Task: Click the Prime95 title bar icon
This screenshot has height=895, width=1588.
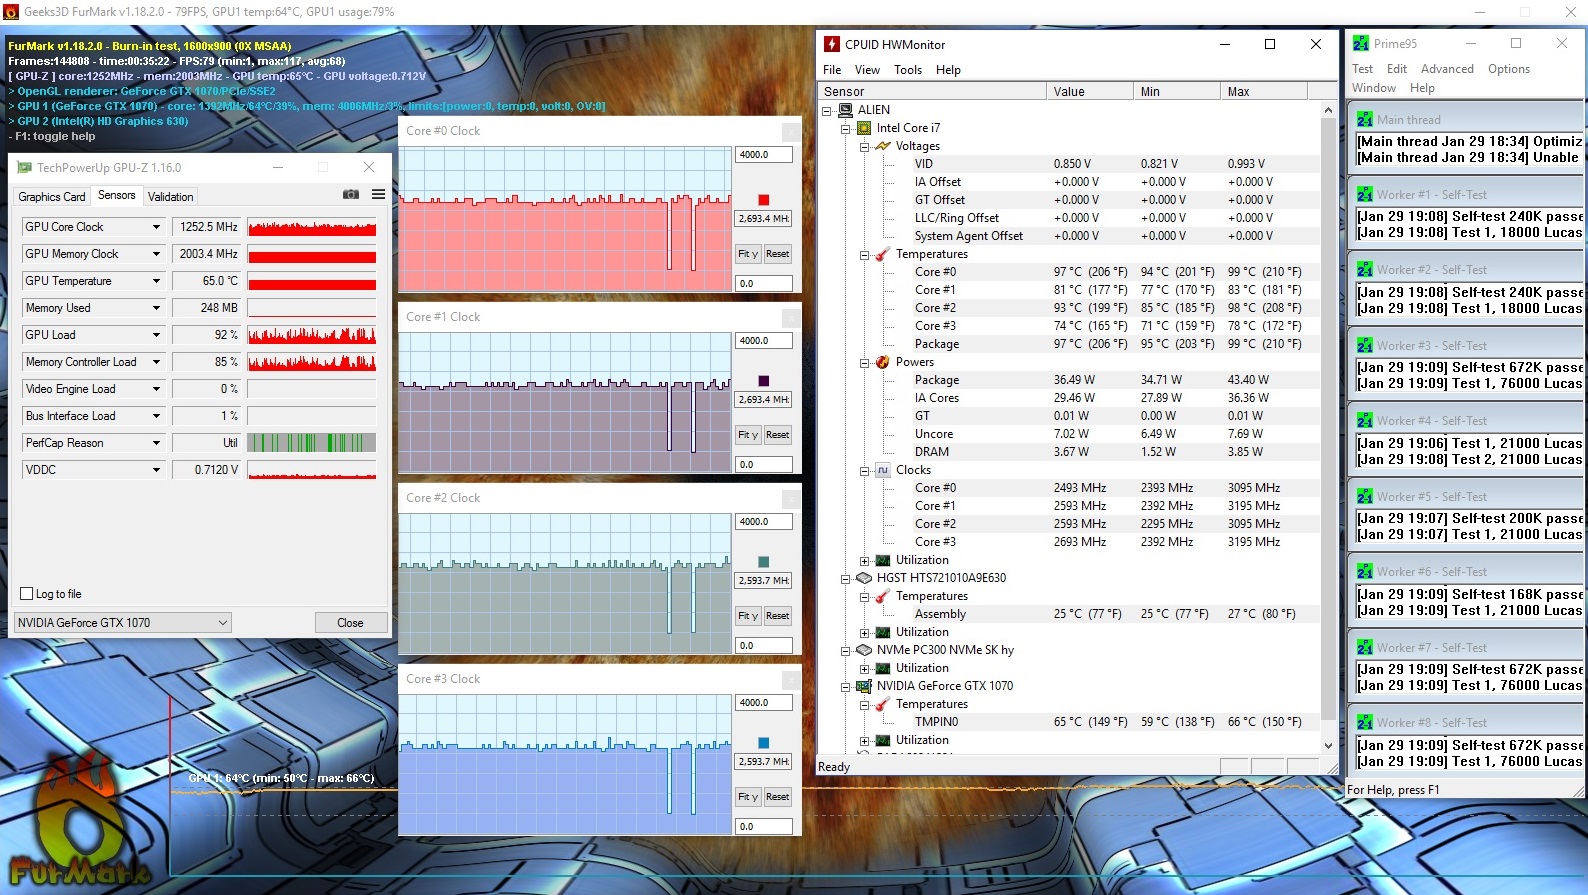Action: (1360, 43)
